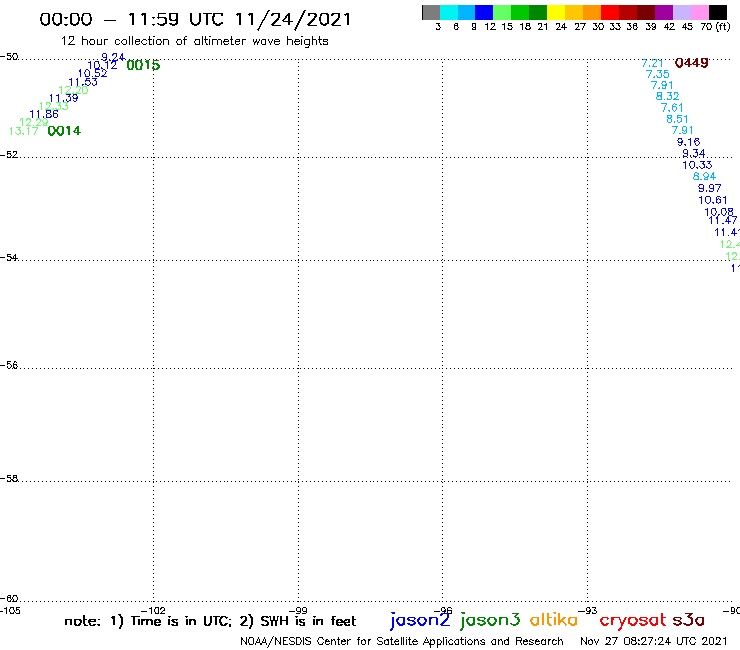Click the NOAA/NESDIS Center credit line
The width and height of the screenshot is (740, 650).
(402, 642)
